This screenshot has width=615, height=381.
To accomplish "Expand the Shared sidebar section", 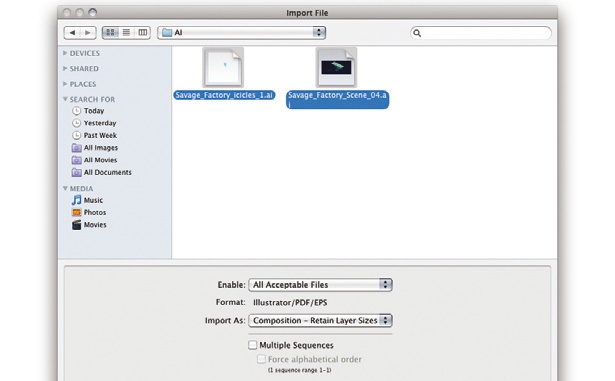I will click(x=65, y=68).
